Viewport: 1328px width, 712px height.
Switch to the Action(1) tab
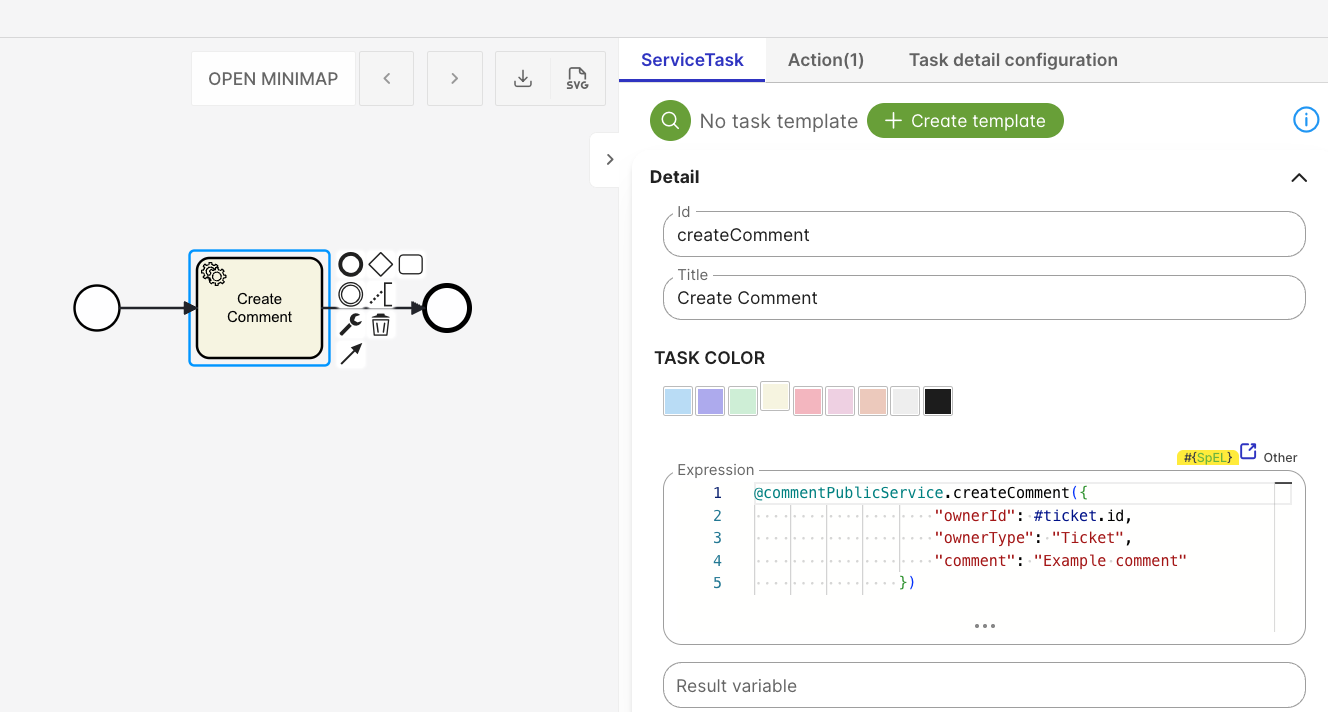click(x=825, y=60)
